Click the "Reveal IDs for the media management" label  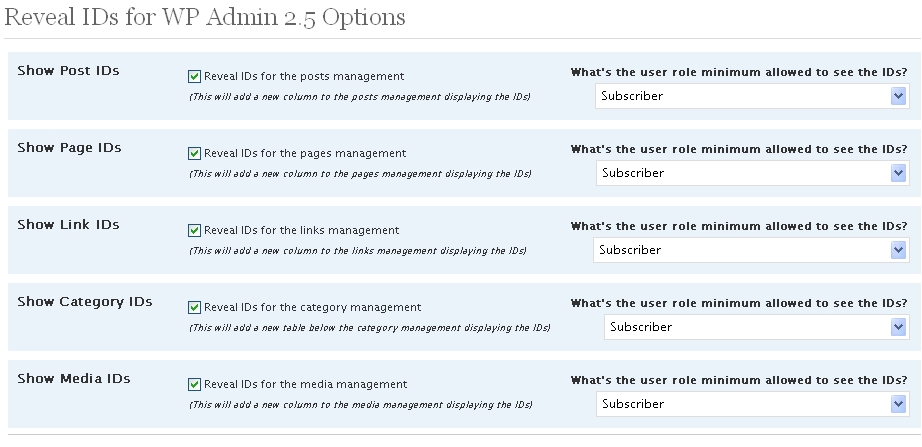(305, 384)
